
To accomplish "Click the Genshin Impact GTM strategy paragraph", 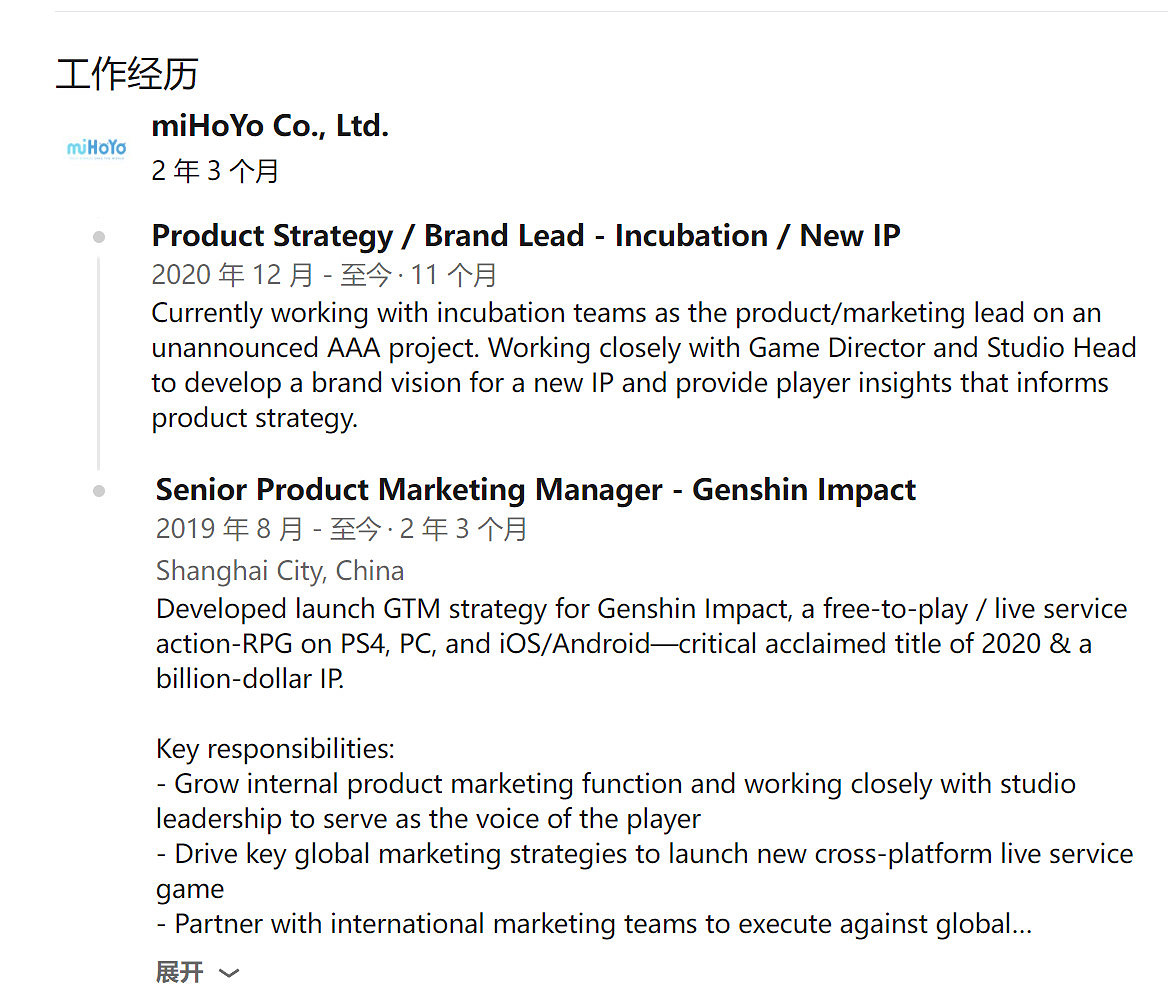I will point(640,643).
